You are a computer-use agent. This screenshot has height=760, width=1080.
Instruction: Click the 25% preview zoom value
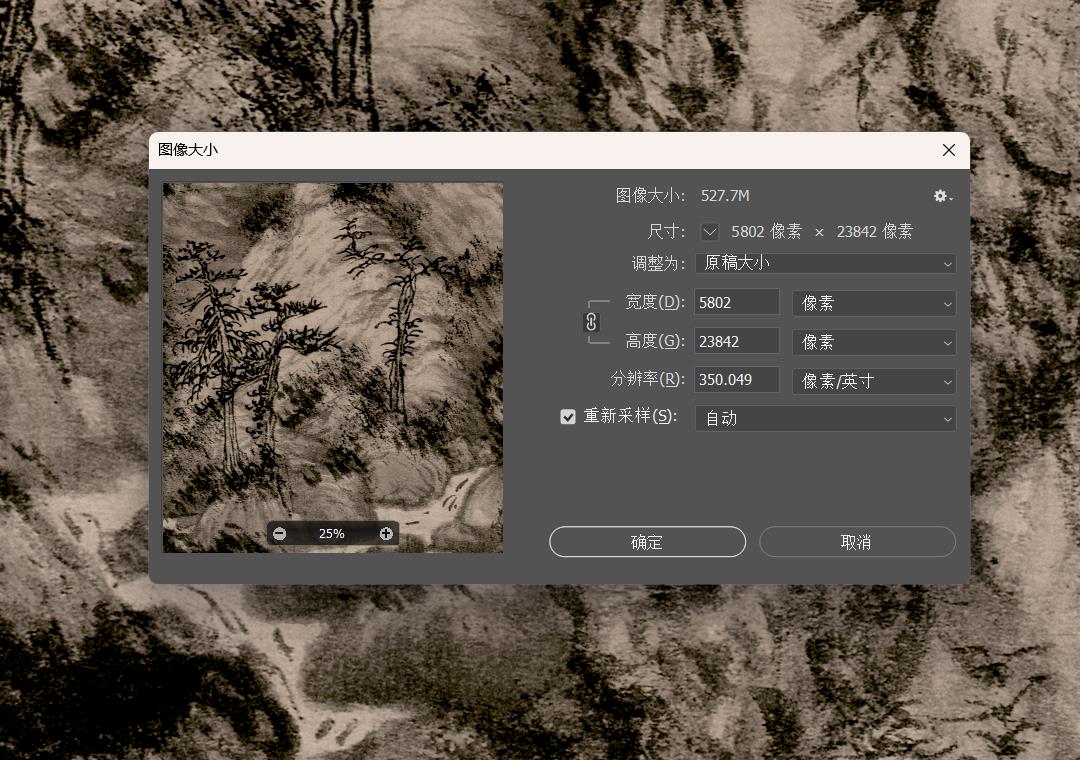pyautogui.click(x=332, y=533)
